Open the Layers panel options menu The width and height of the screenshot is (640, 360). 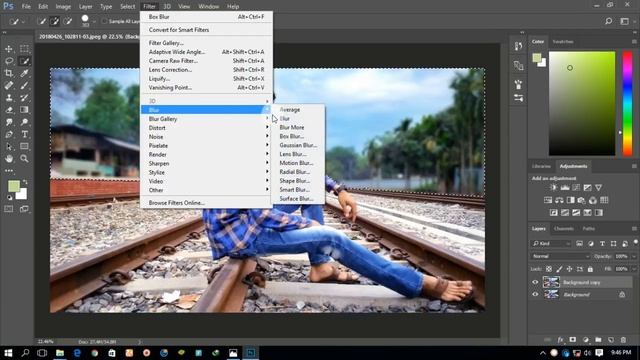(634, 229)
